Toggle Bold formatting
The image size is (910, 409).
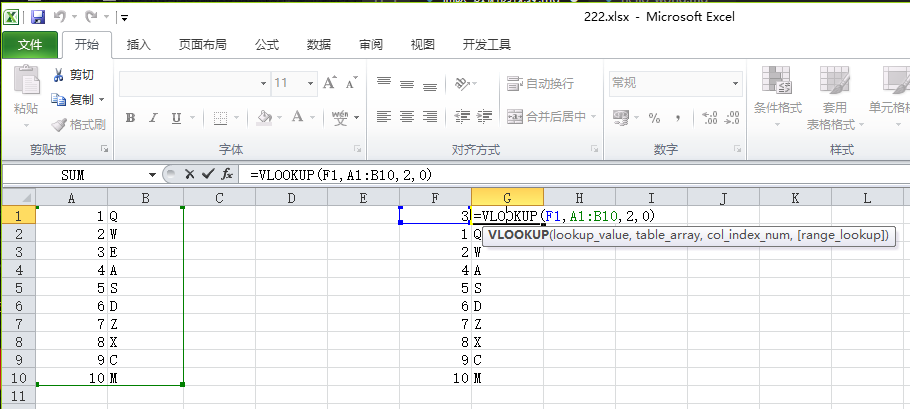[130, 117]
